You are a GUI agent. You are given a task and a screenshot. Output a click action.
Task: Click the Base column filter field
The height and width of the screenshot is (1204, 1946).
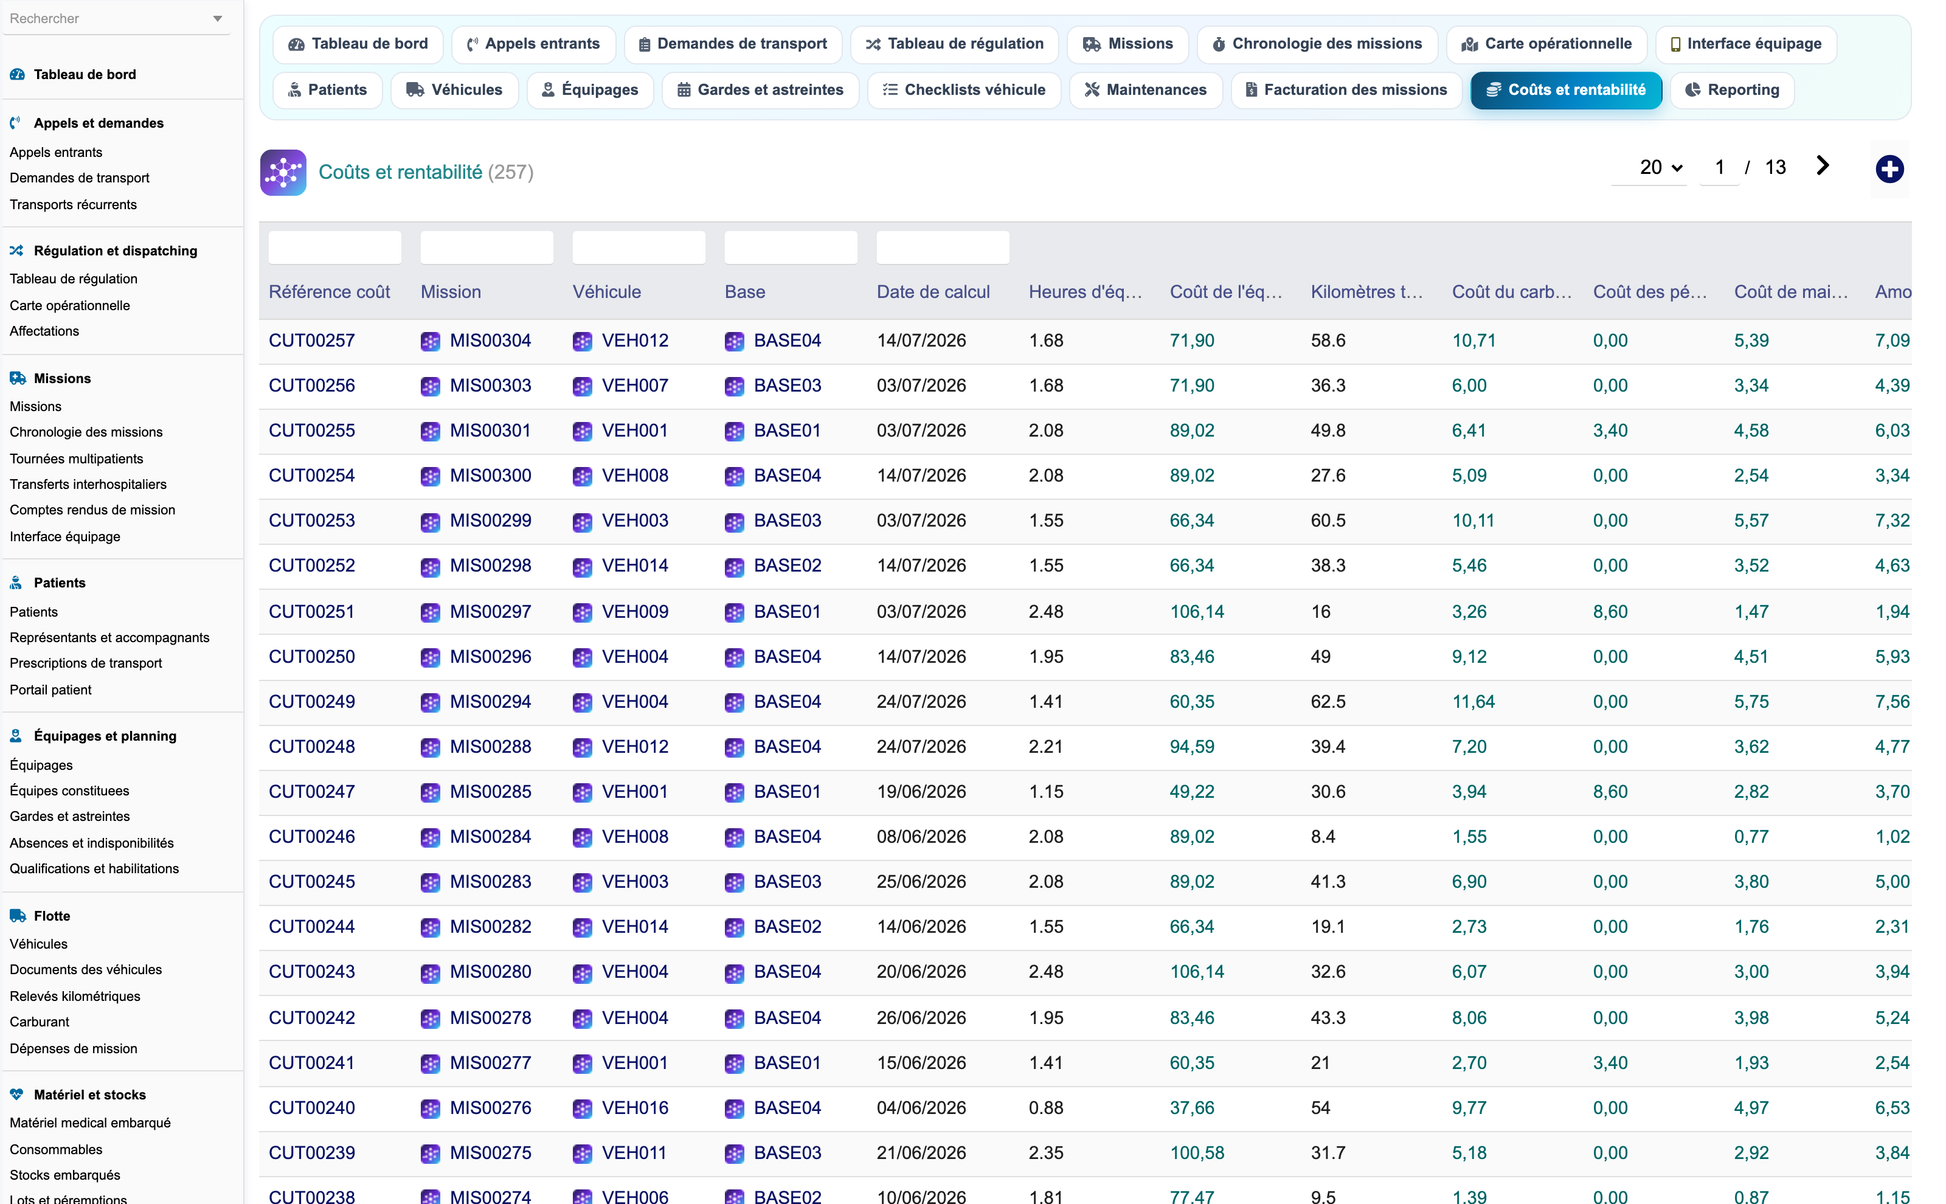(x=791, y=247)
